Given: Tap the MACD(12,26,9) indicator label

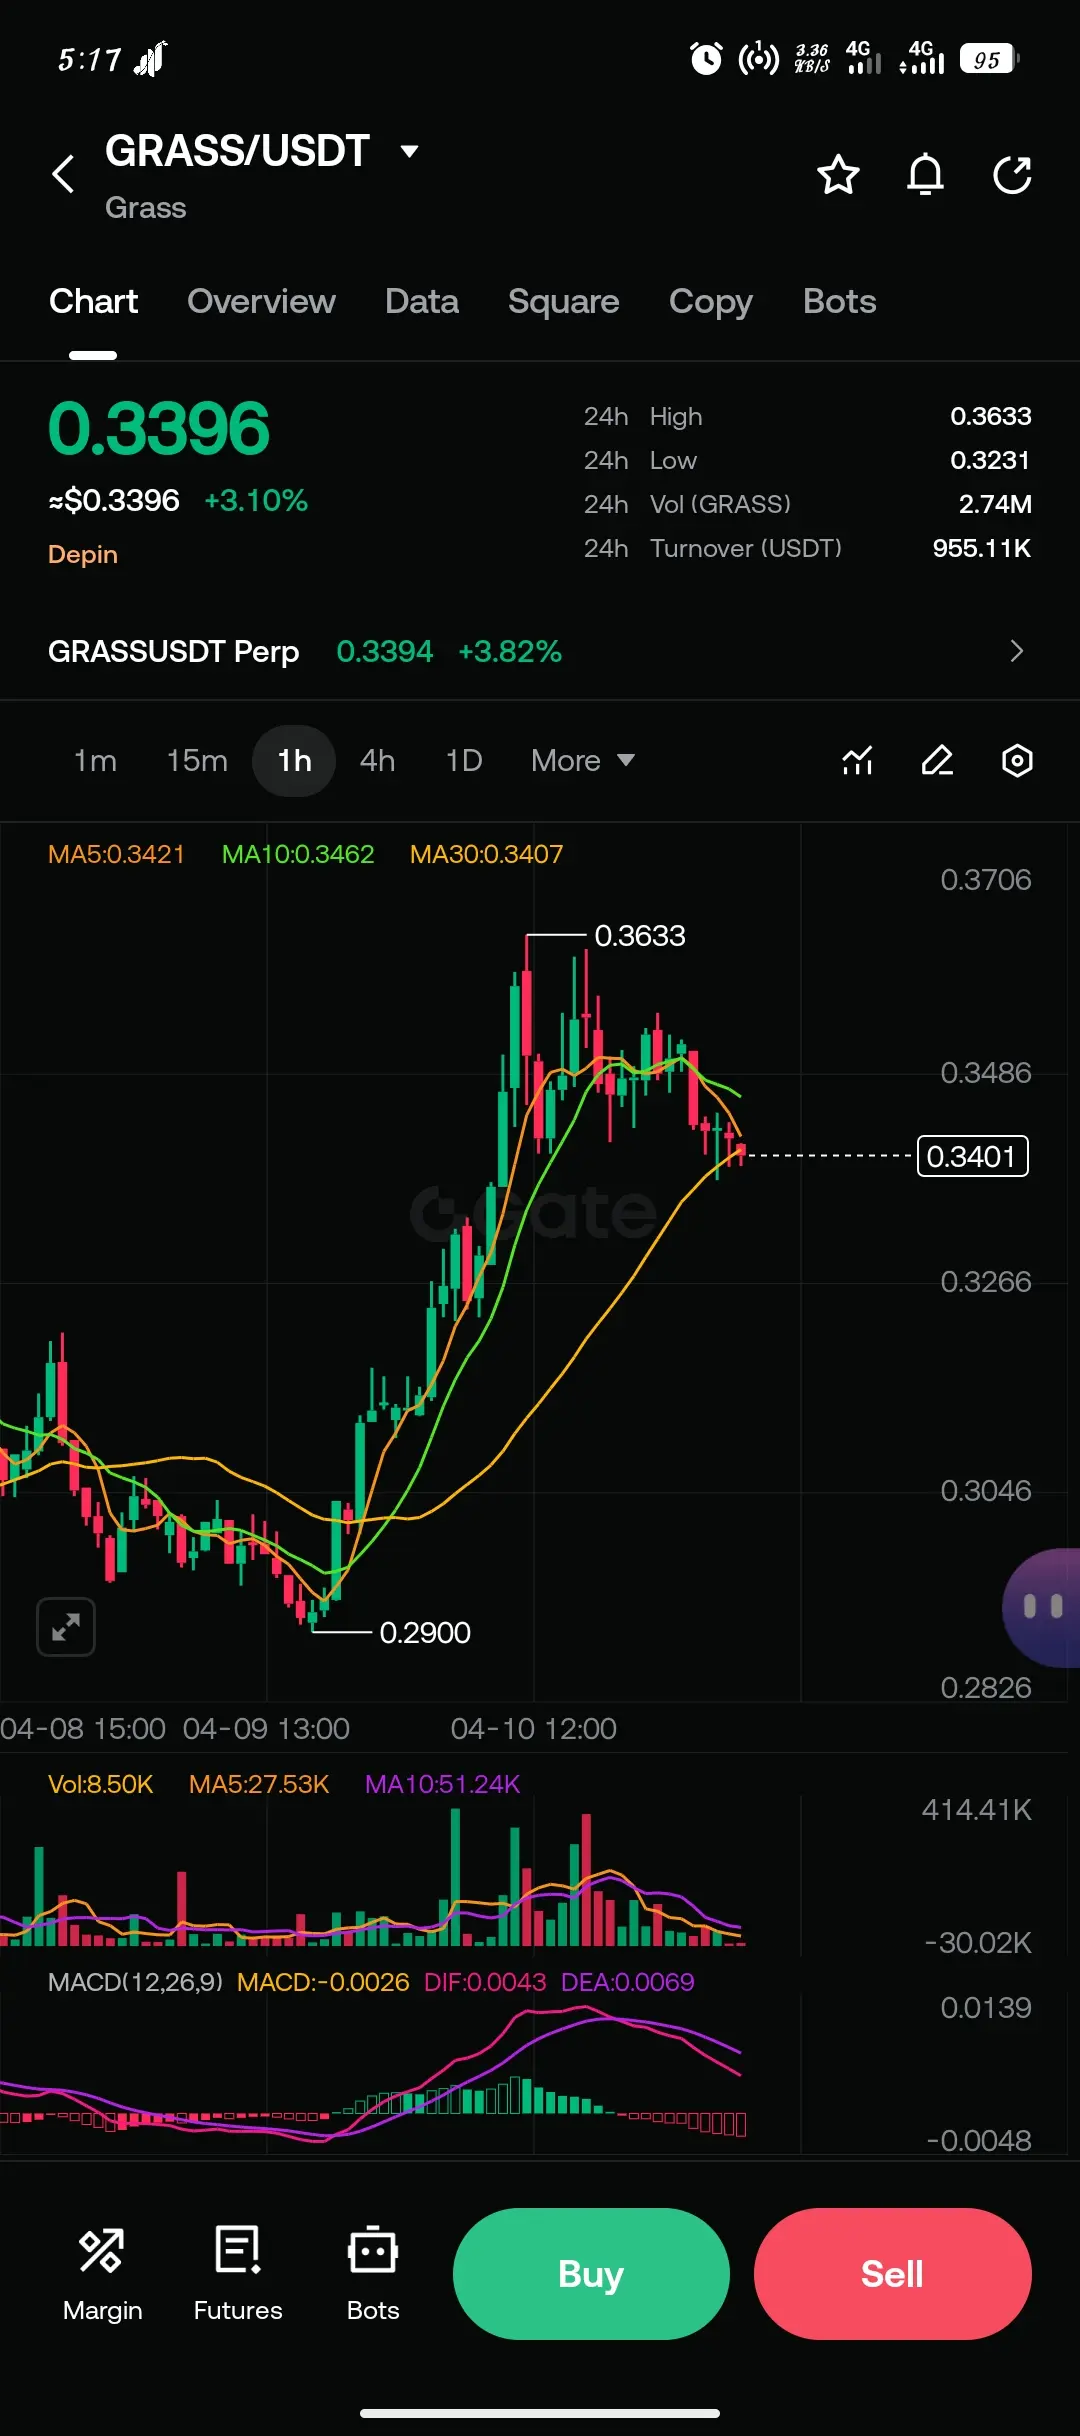Looking at the screenshot, I should pyautogui.click(x=135, y=1982).
